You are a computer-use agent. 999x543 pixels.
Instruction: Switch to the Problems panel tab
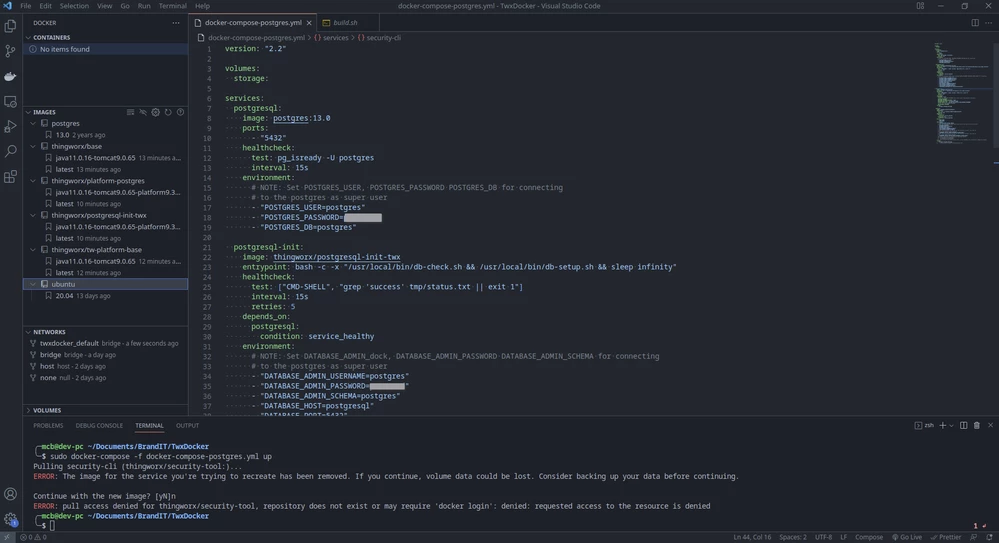click(48, 425)
